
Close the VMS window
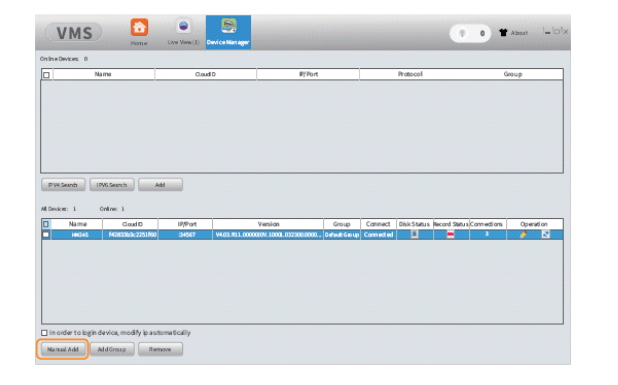click(x=565, y=31)
